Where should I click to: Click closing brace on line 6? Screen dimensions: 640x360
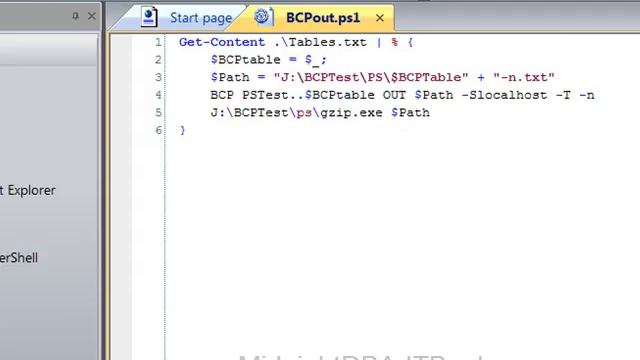coord(182,130)
